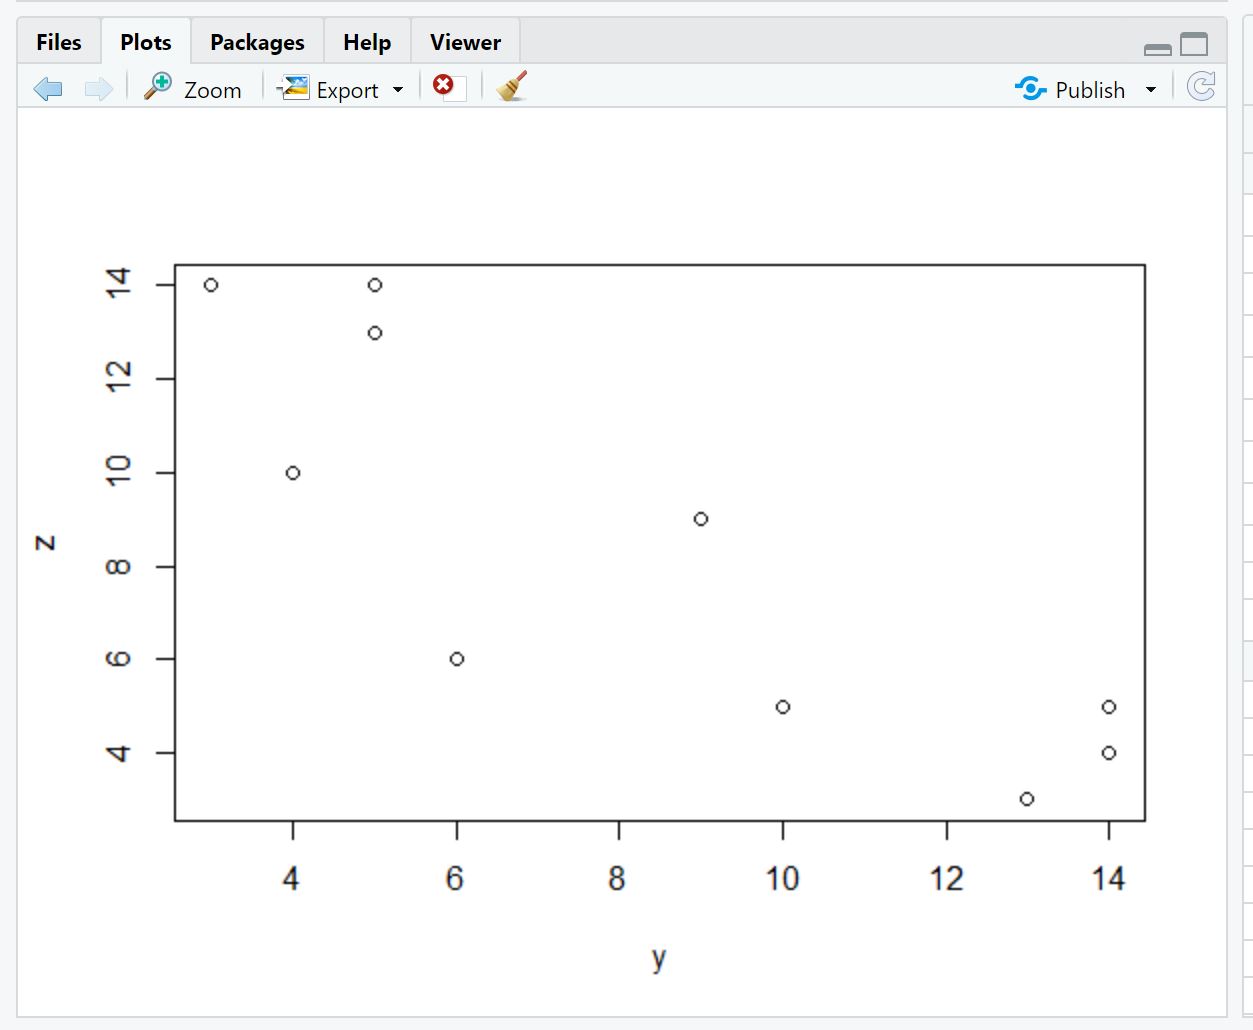The image size is (1253, 1030).
Task: Refresh the plot with circular arrow icon
Action: [1200, 86]
